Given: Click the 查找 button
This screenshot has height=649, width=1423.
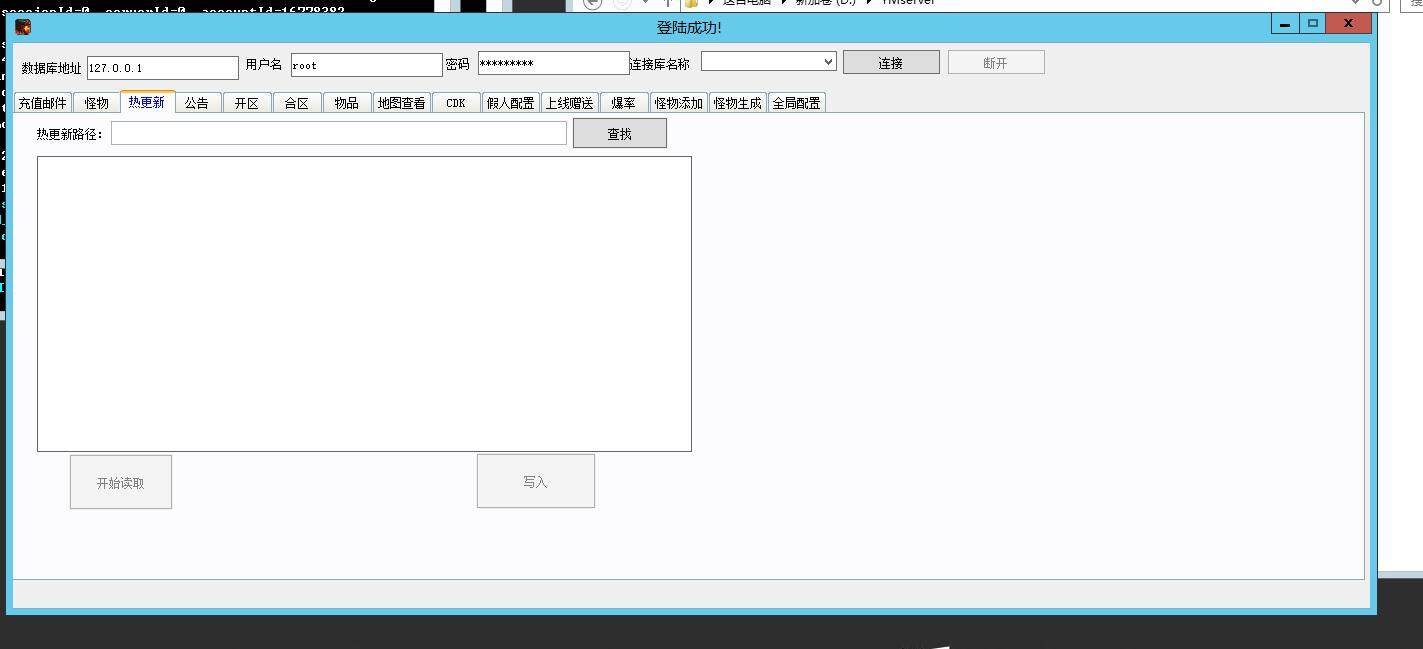Looking at the screenshot, I should [619, 134].
